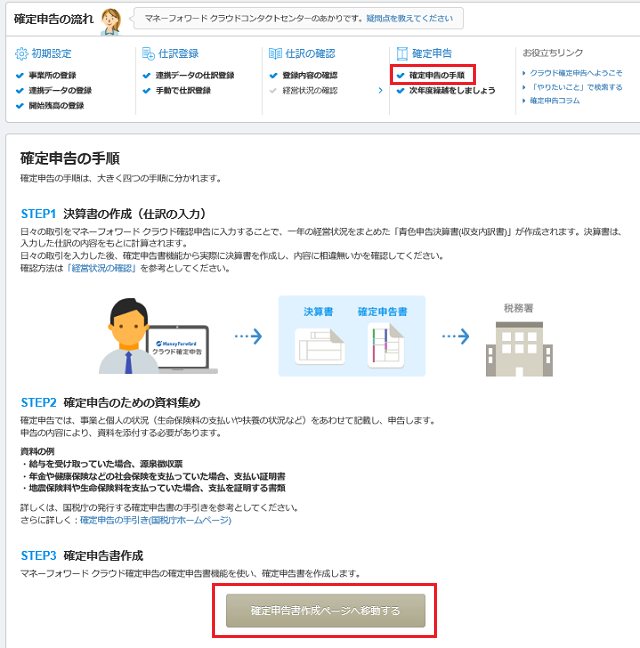Click the 確定申告書 document illustration
Viewport: 640px width, 648px height.
tap(385, 345)
